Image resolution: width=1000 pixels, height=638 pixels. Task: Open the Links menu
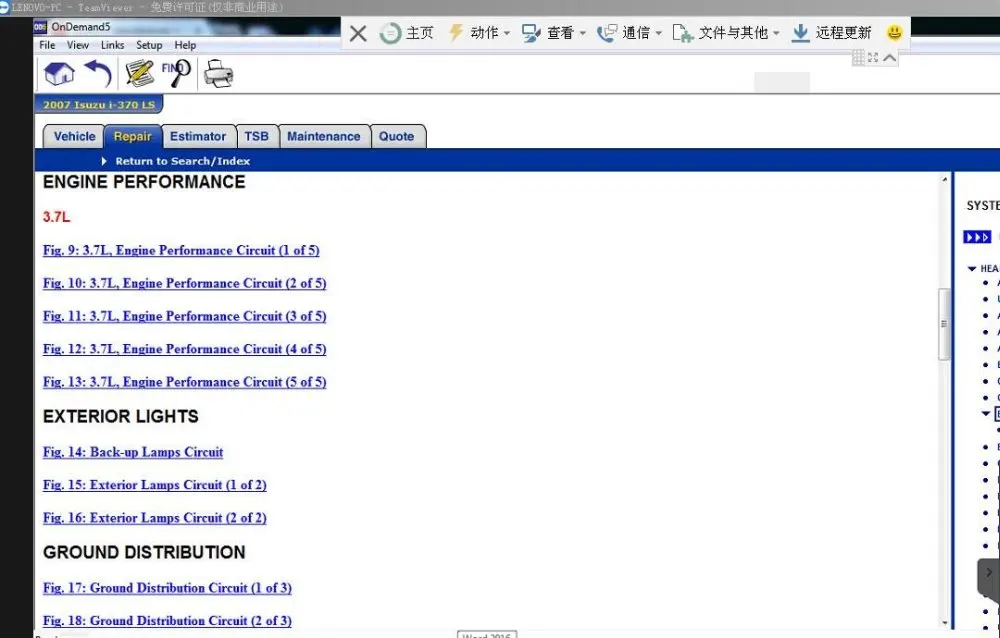(112, 45)
